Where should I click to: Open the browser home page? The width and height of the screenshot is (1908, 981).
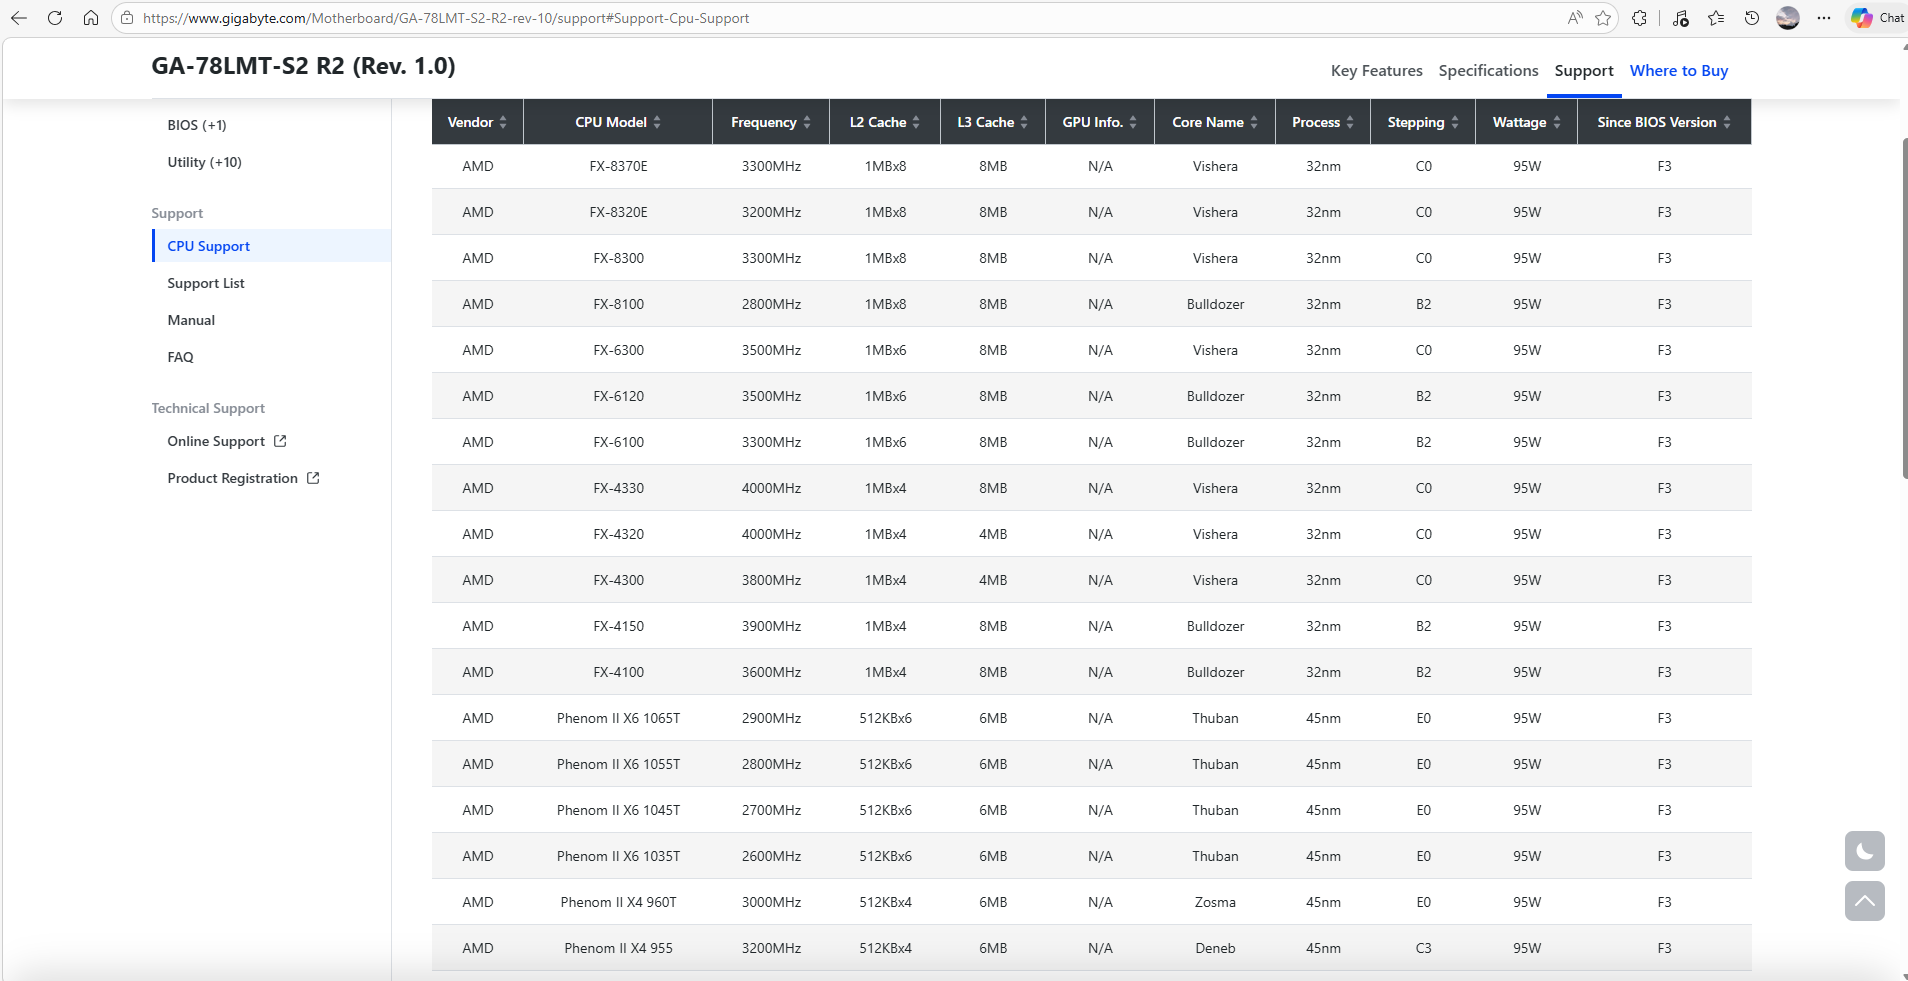point(91,18)
